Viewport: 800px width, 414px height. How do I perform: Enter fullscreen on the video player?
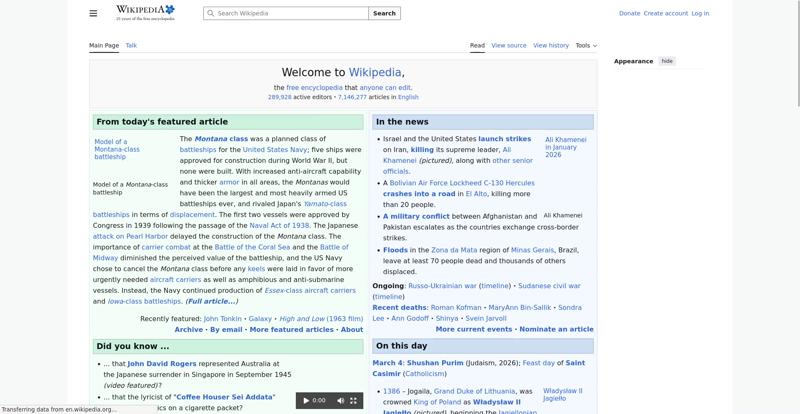353,400
